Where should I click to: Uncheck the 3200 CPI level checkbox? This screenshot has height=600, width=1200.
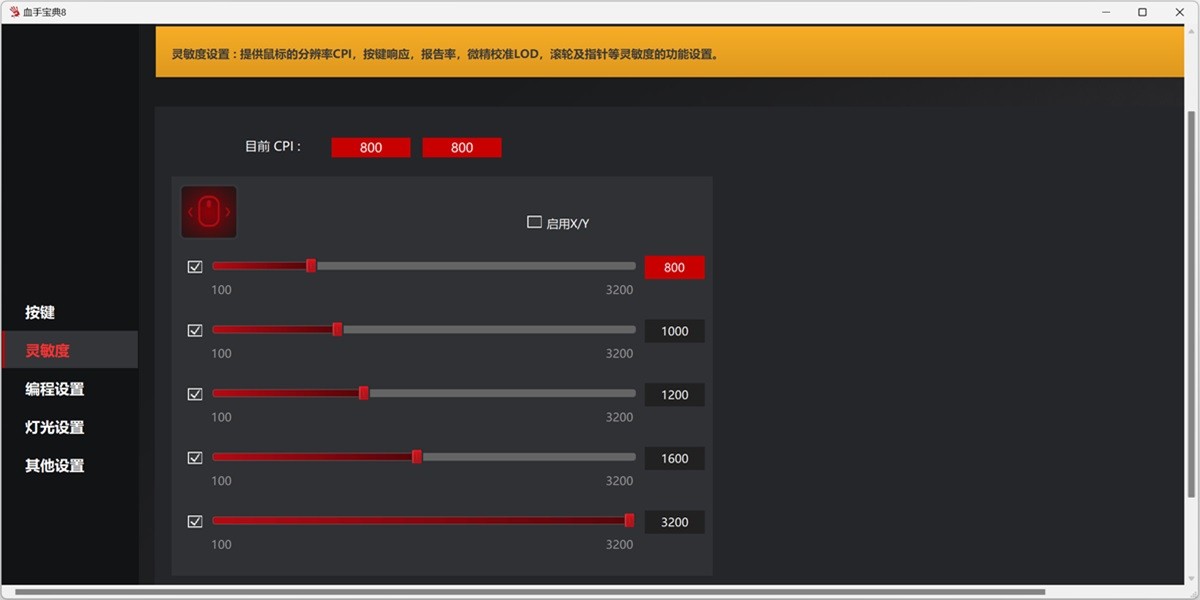pos(195,521)
